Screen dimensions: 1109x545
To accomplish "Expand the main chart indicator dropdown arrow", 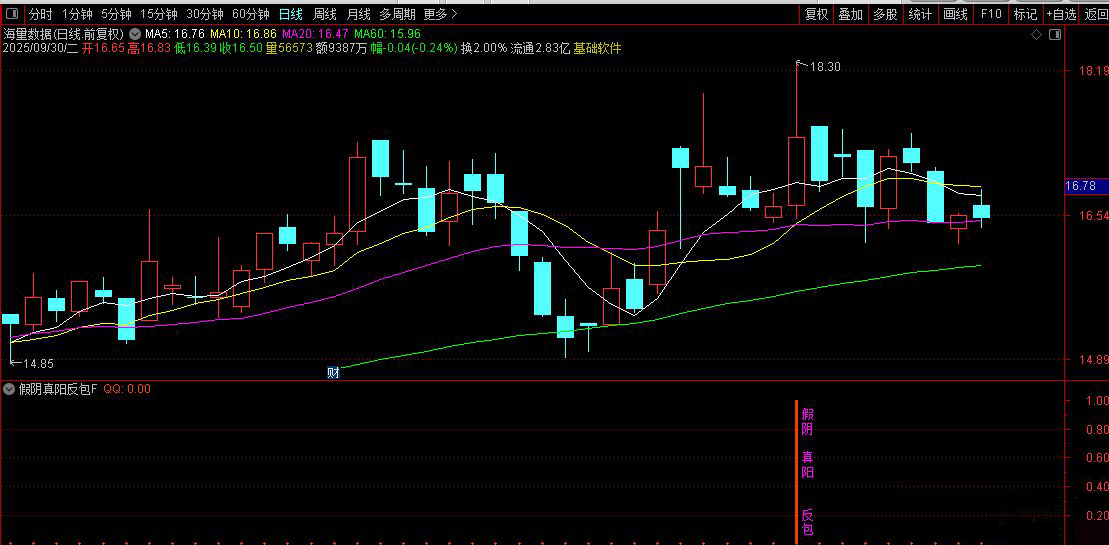I will point(135,34).
